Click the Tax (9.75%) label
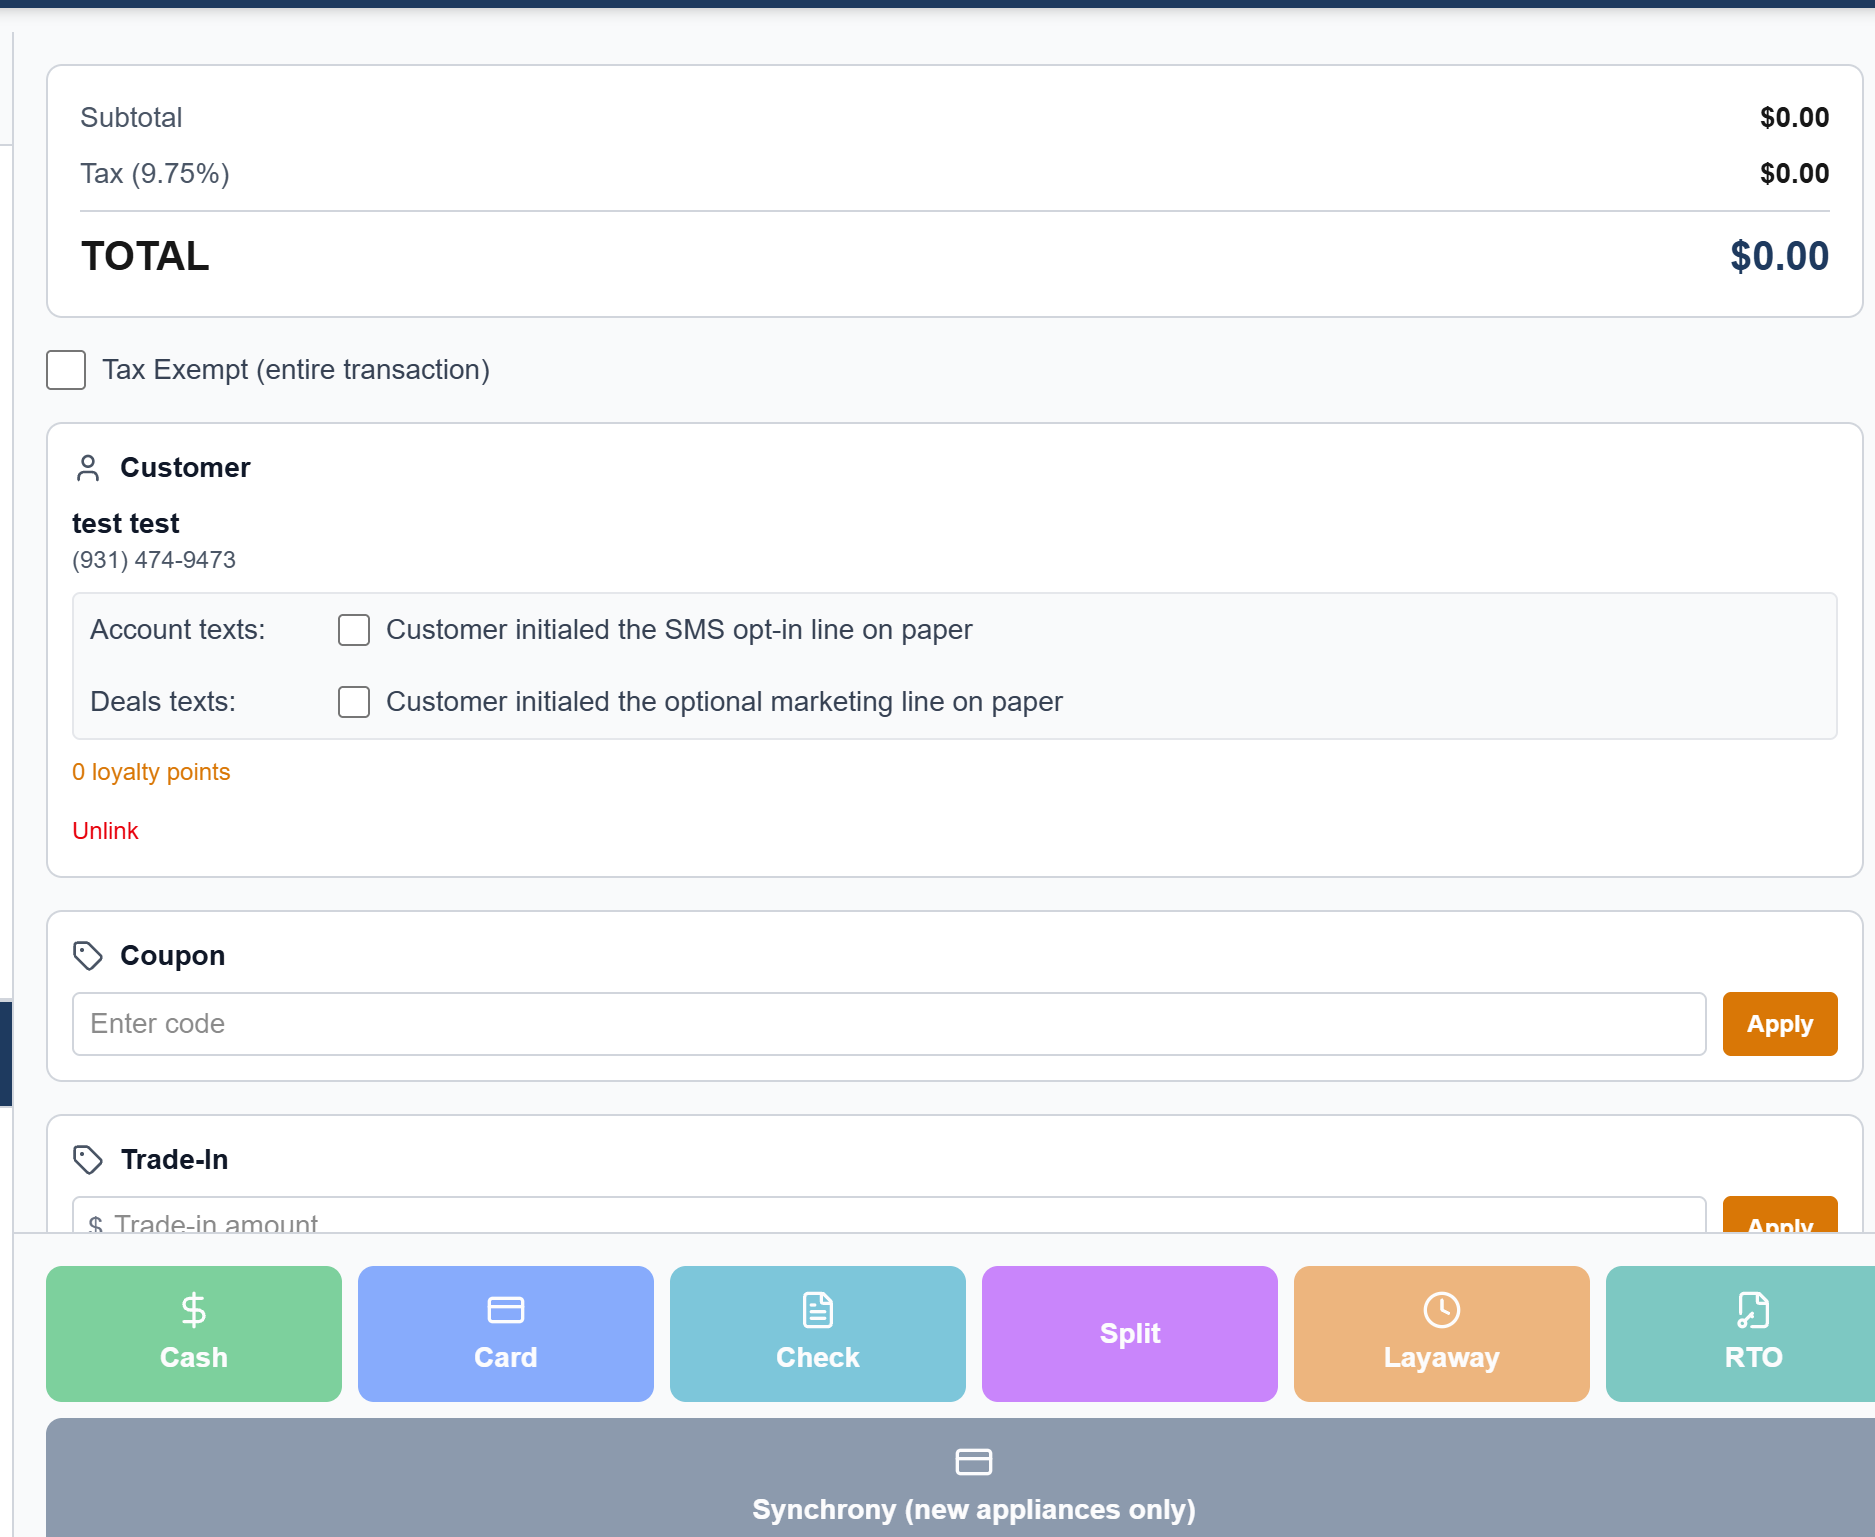 [155, 174]
